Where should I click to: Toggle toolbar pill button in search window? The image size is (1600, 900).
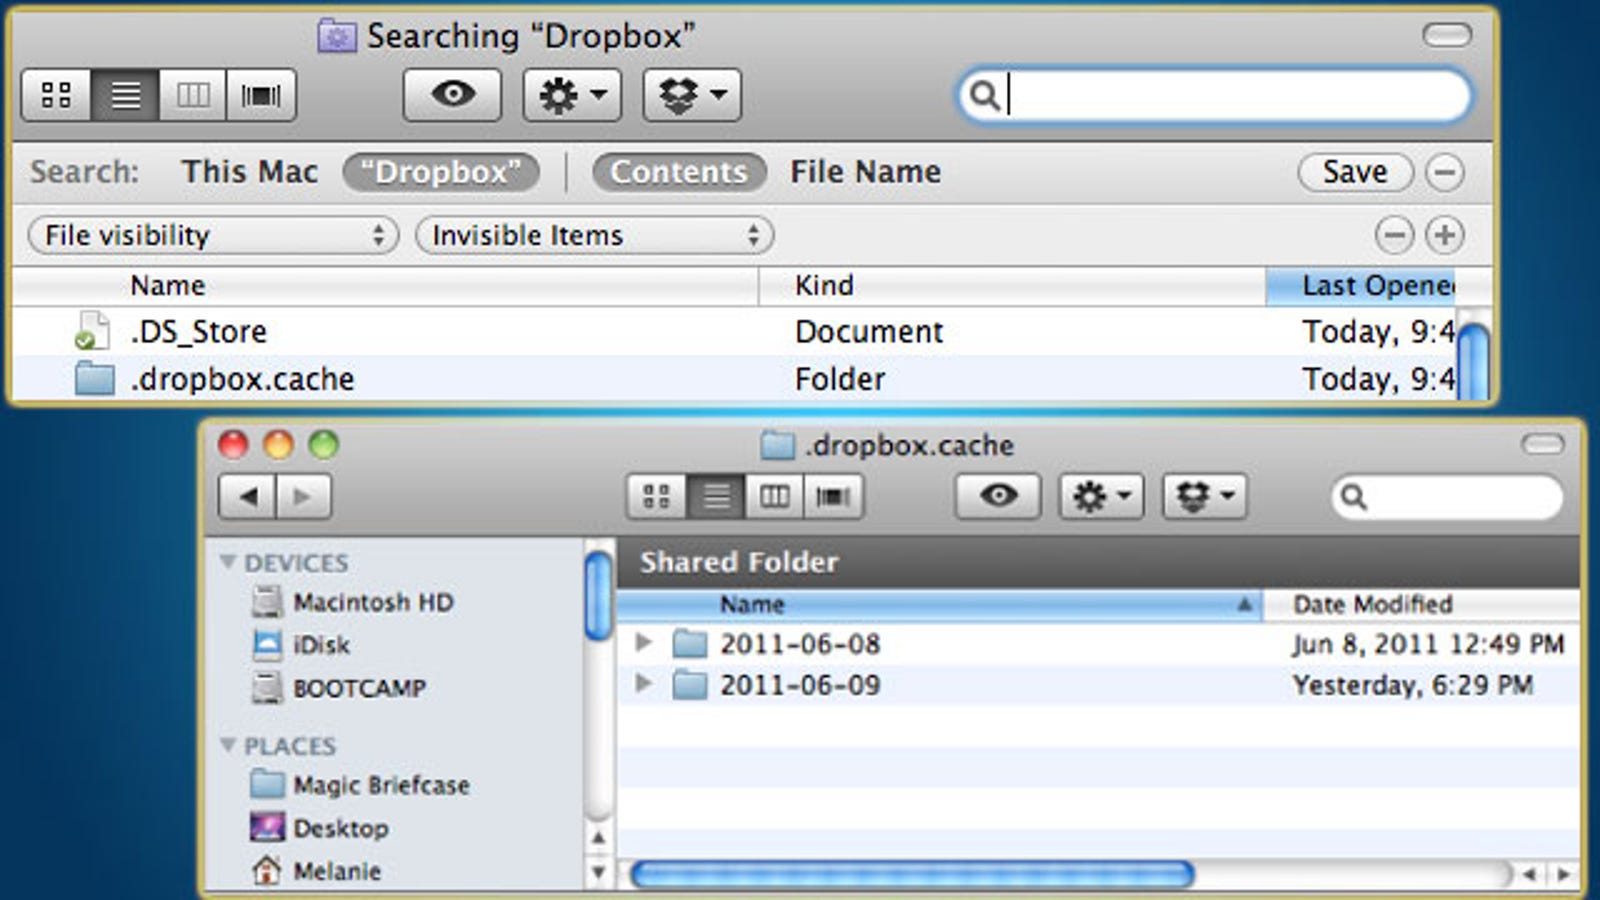click(x=1446, y=36)
